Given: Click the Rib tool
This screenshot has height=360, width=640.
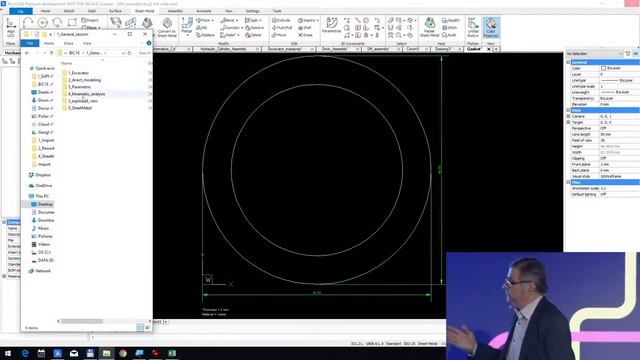Looking at the screenshot, I should click(202, 28).
